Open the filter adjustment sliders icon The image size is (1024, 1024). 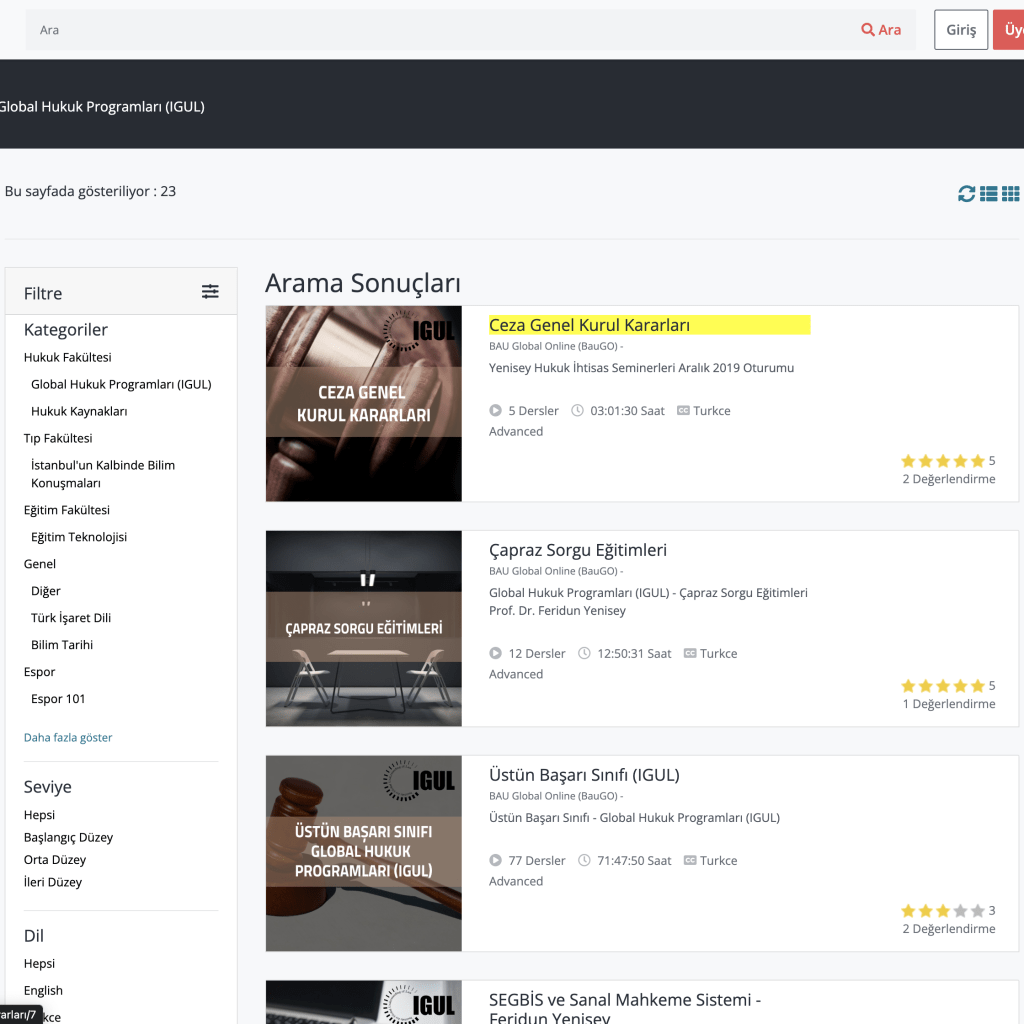tap(210, 291)
